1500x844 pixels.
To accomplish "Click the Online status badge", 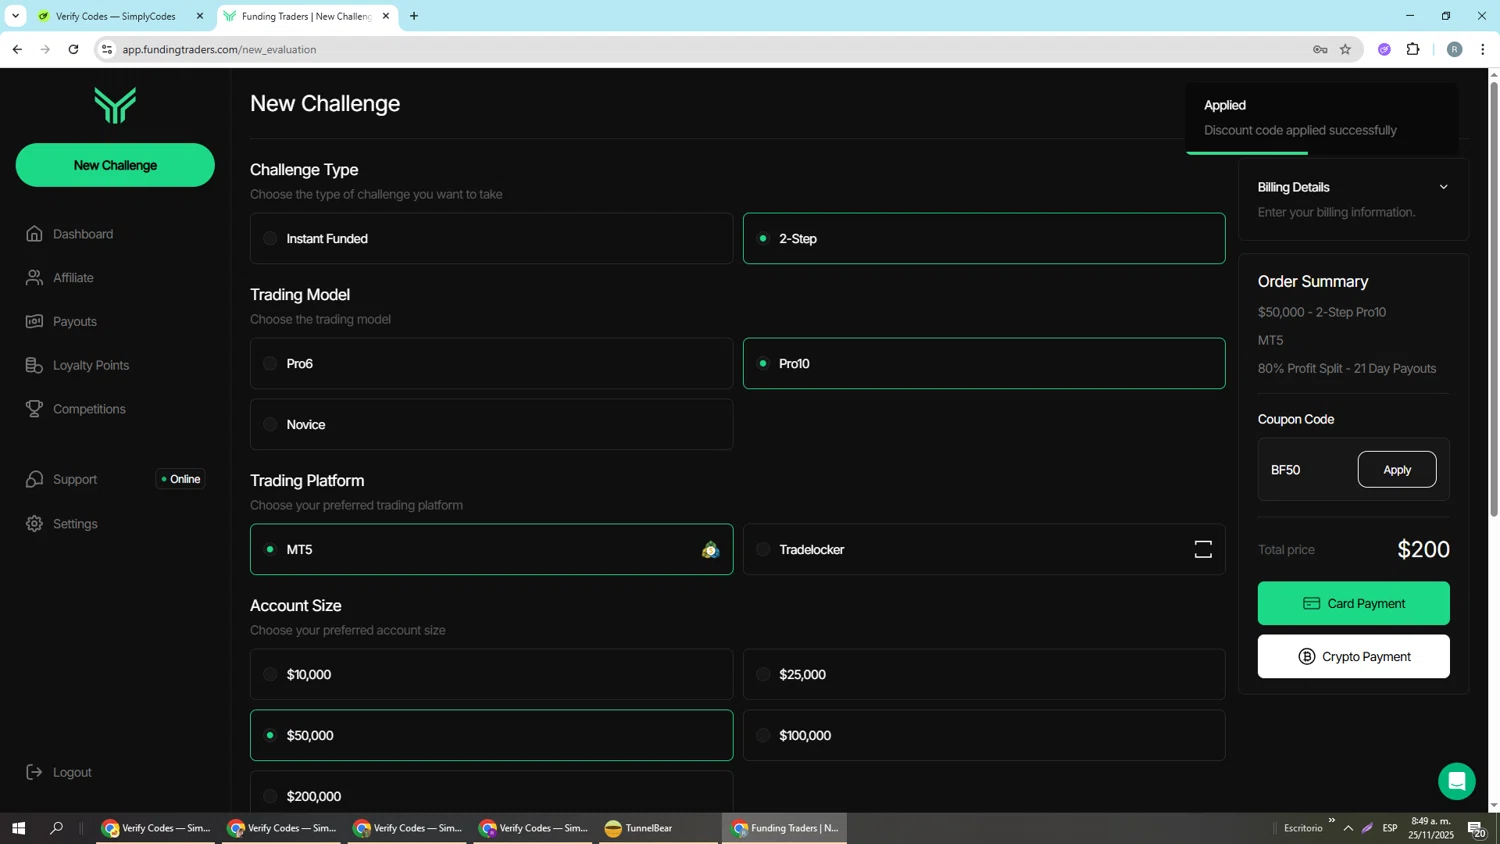I will coord(181,479).
